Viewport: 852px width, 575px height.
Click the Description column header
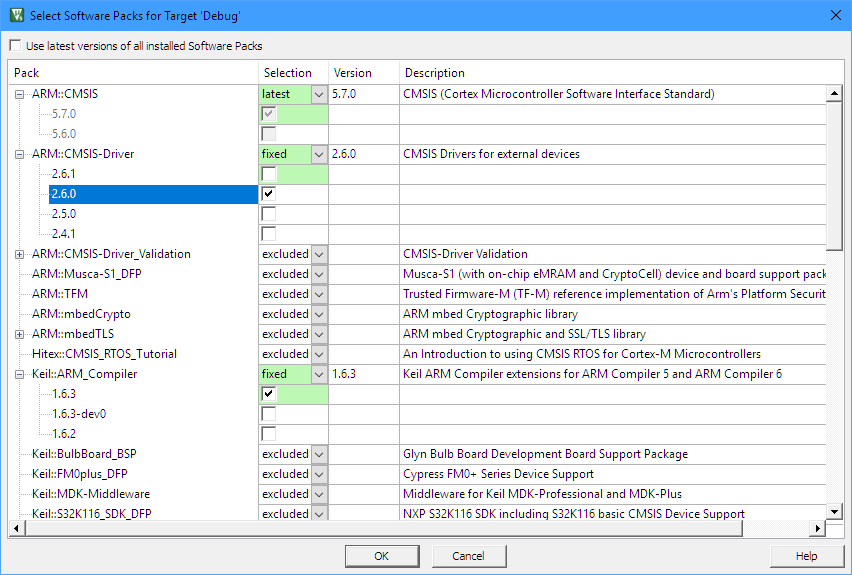click(x=621, y=73)
